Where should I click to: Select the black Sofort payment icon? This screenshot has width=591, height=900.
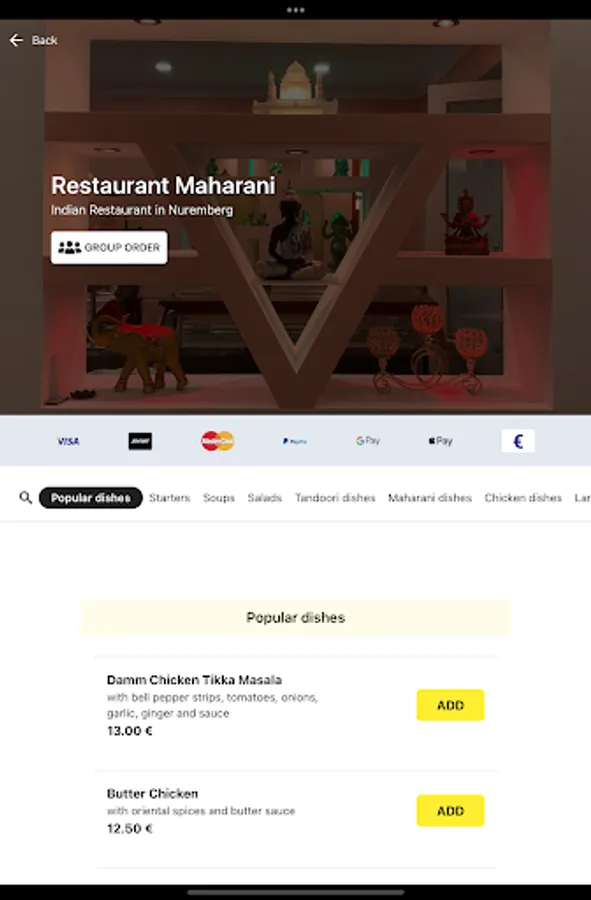tap(140, 441)
